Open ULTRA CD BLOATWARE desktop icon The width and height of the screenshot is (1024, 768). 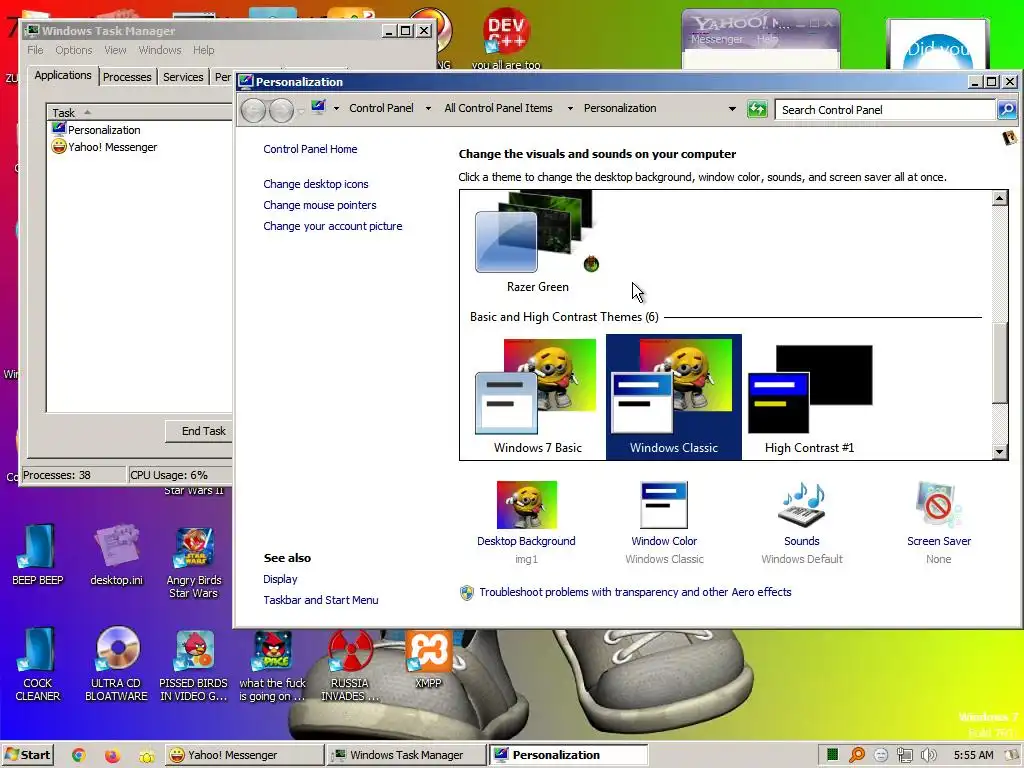click(116, 664)
